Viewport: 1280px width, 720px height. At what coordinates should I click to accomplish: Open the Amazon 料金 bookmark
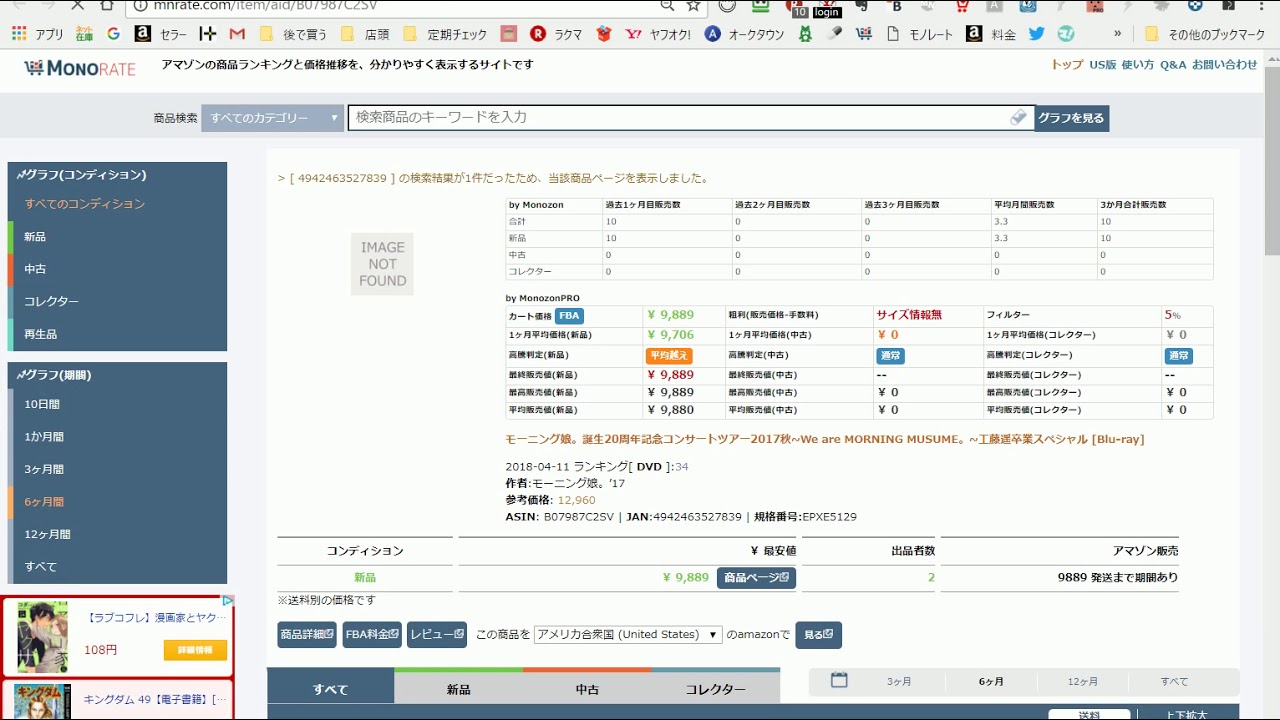tap(991, 34)
